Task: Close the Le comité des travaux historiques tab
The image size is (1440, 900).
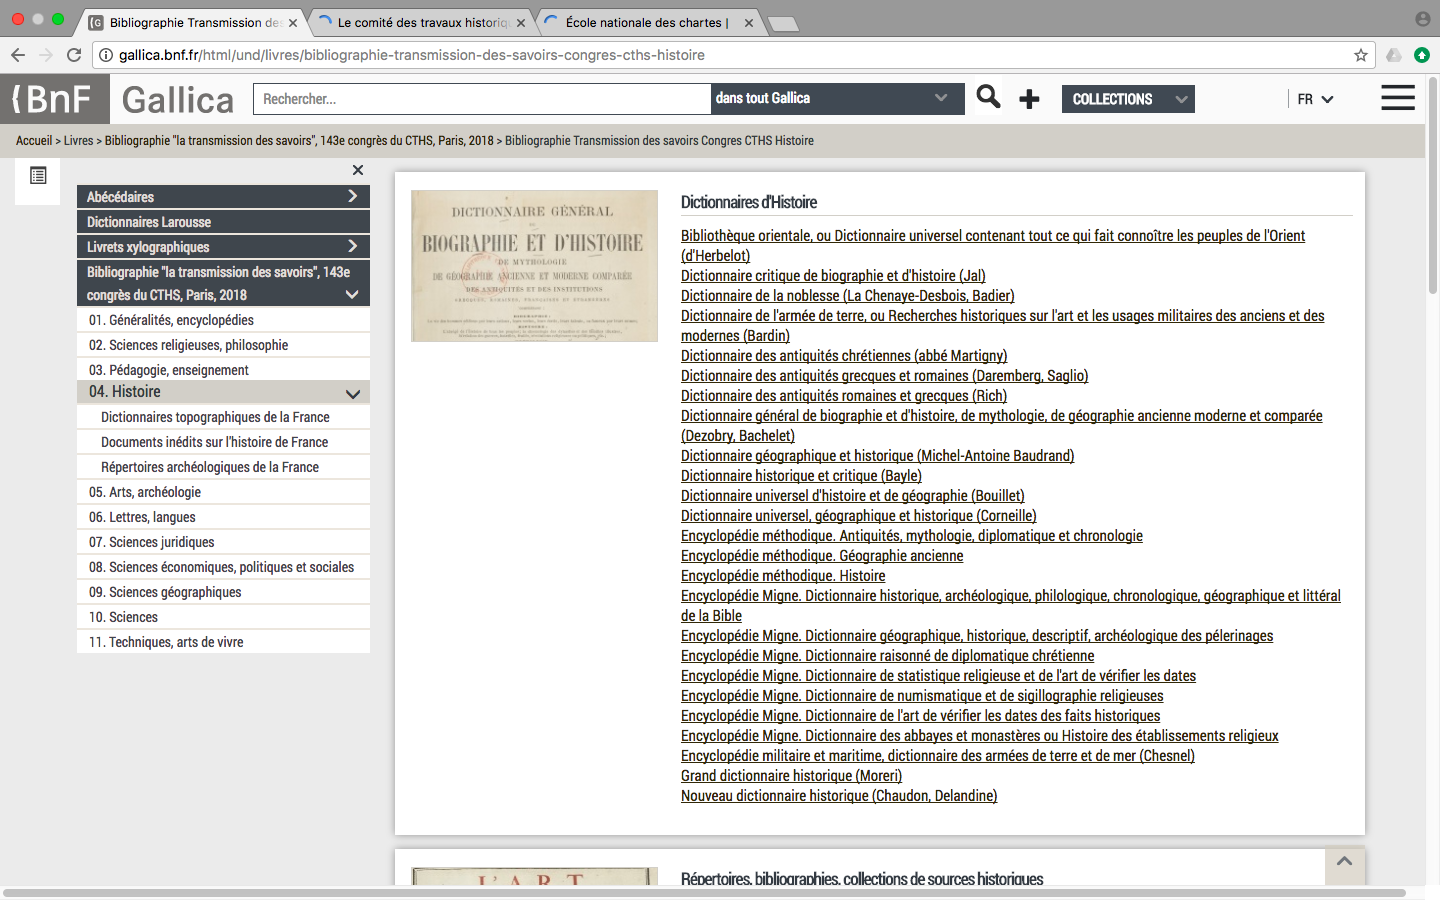Action: tap(521, 22)
